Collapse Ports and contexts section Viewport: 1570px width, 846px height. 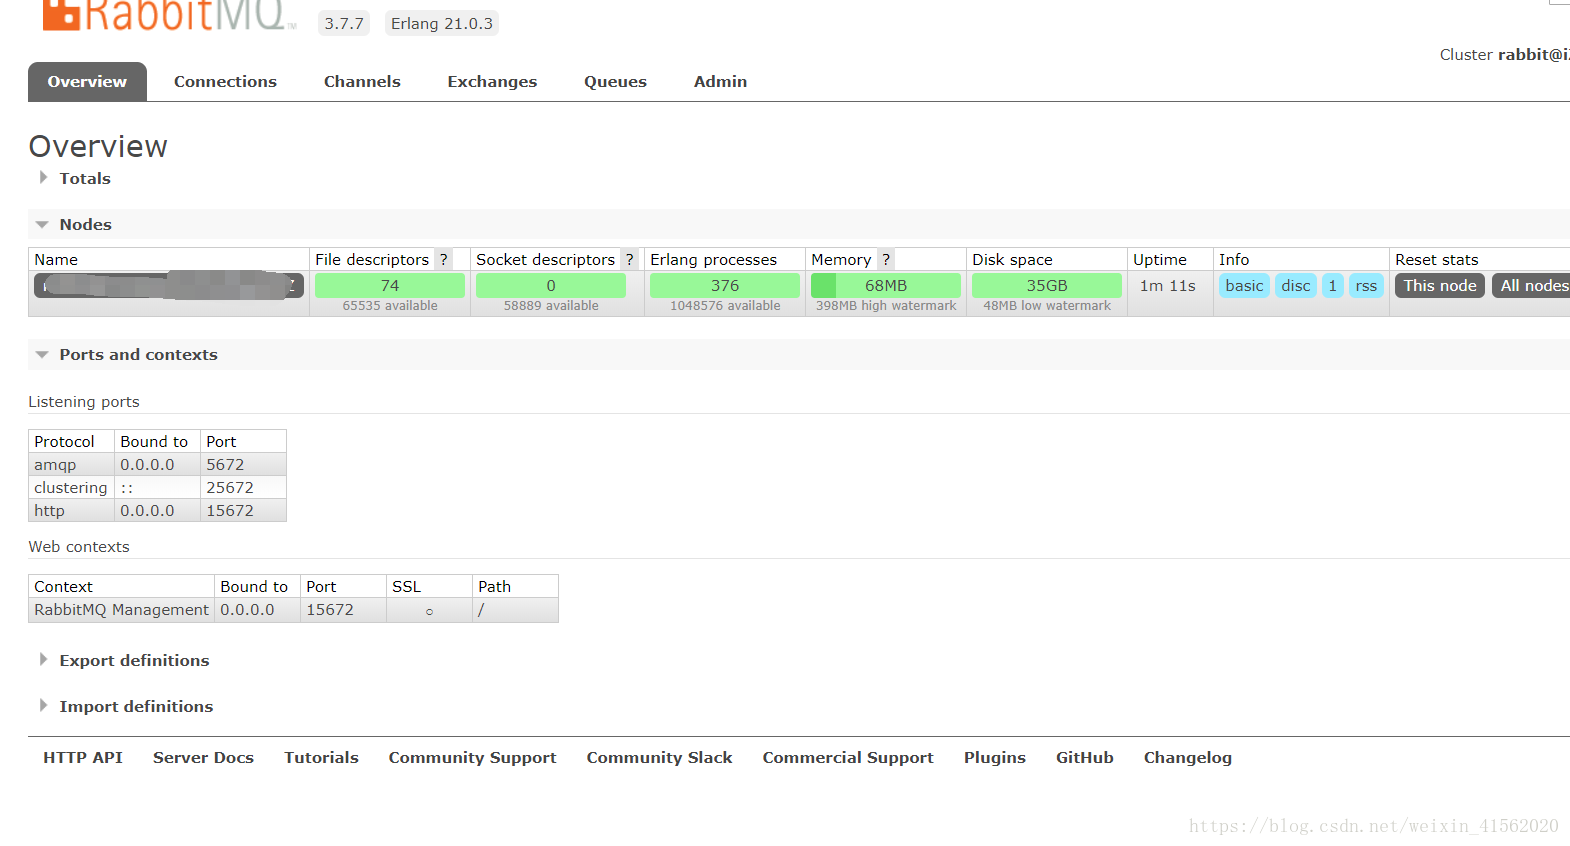point(127,354)
